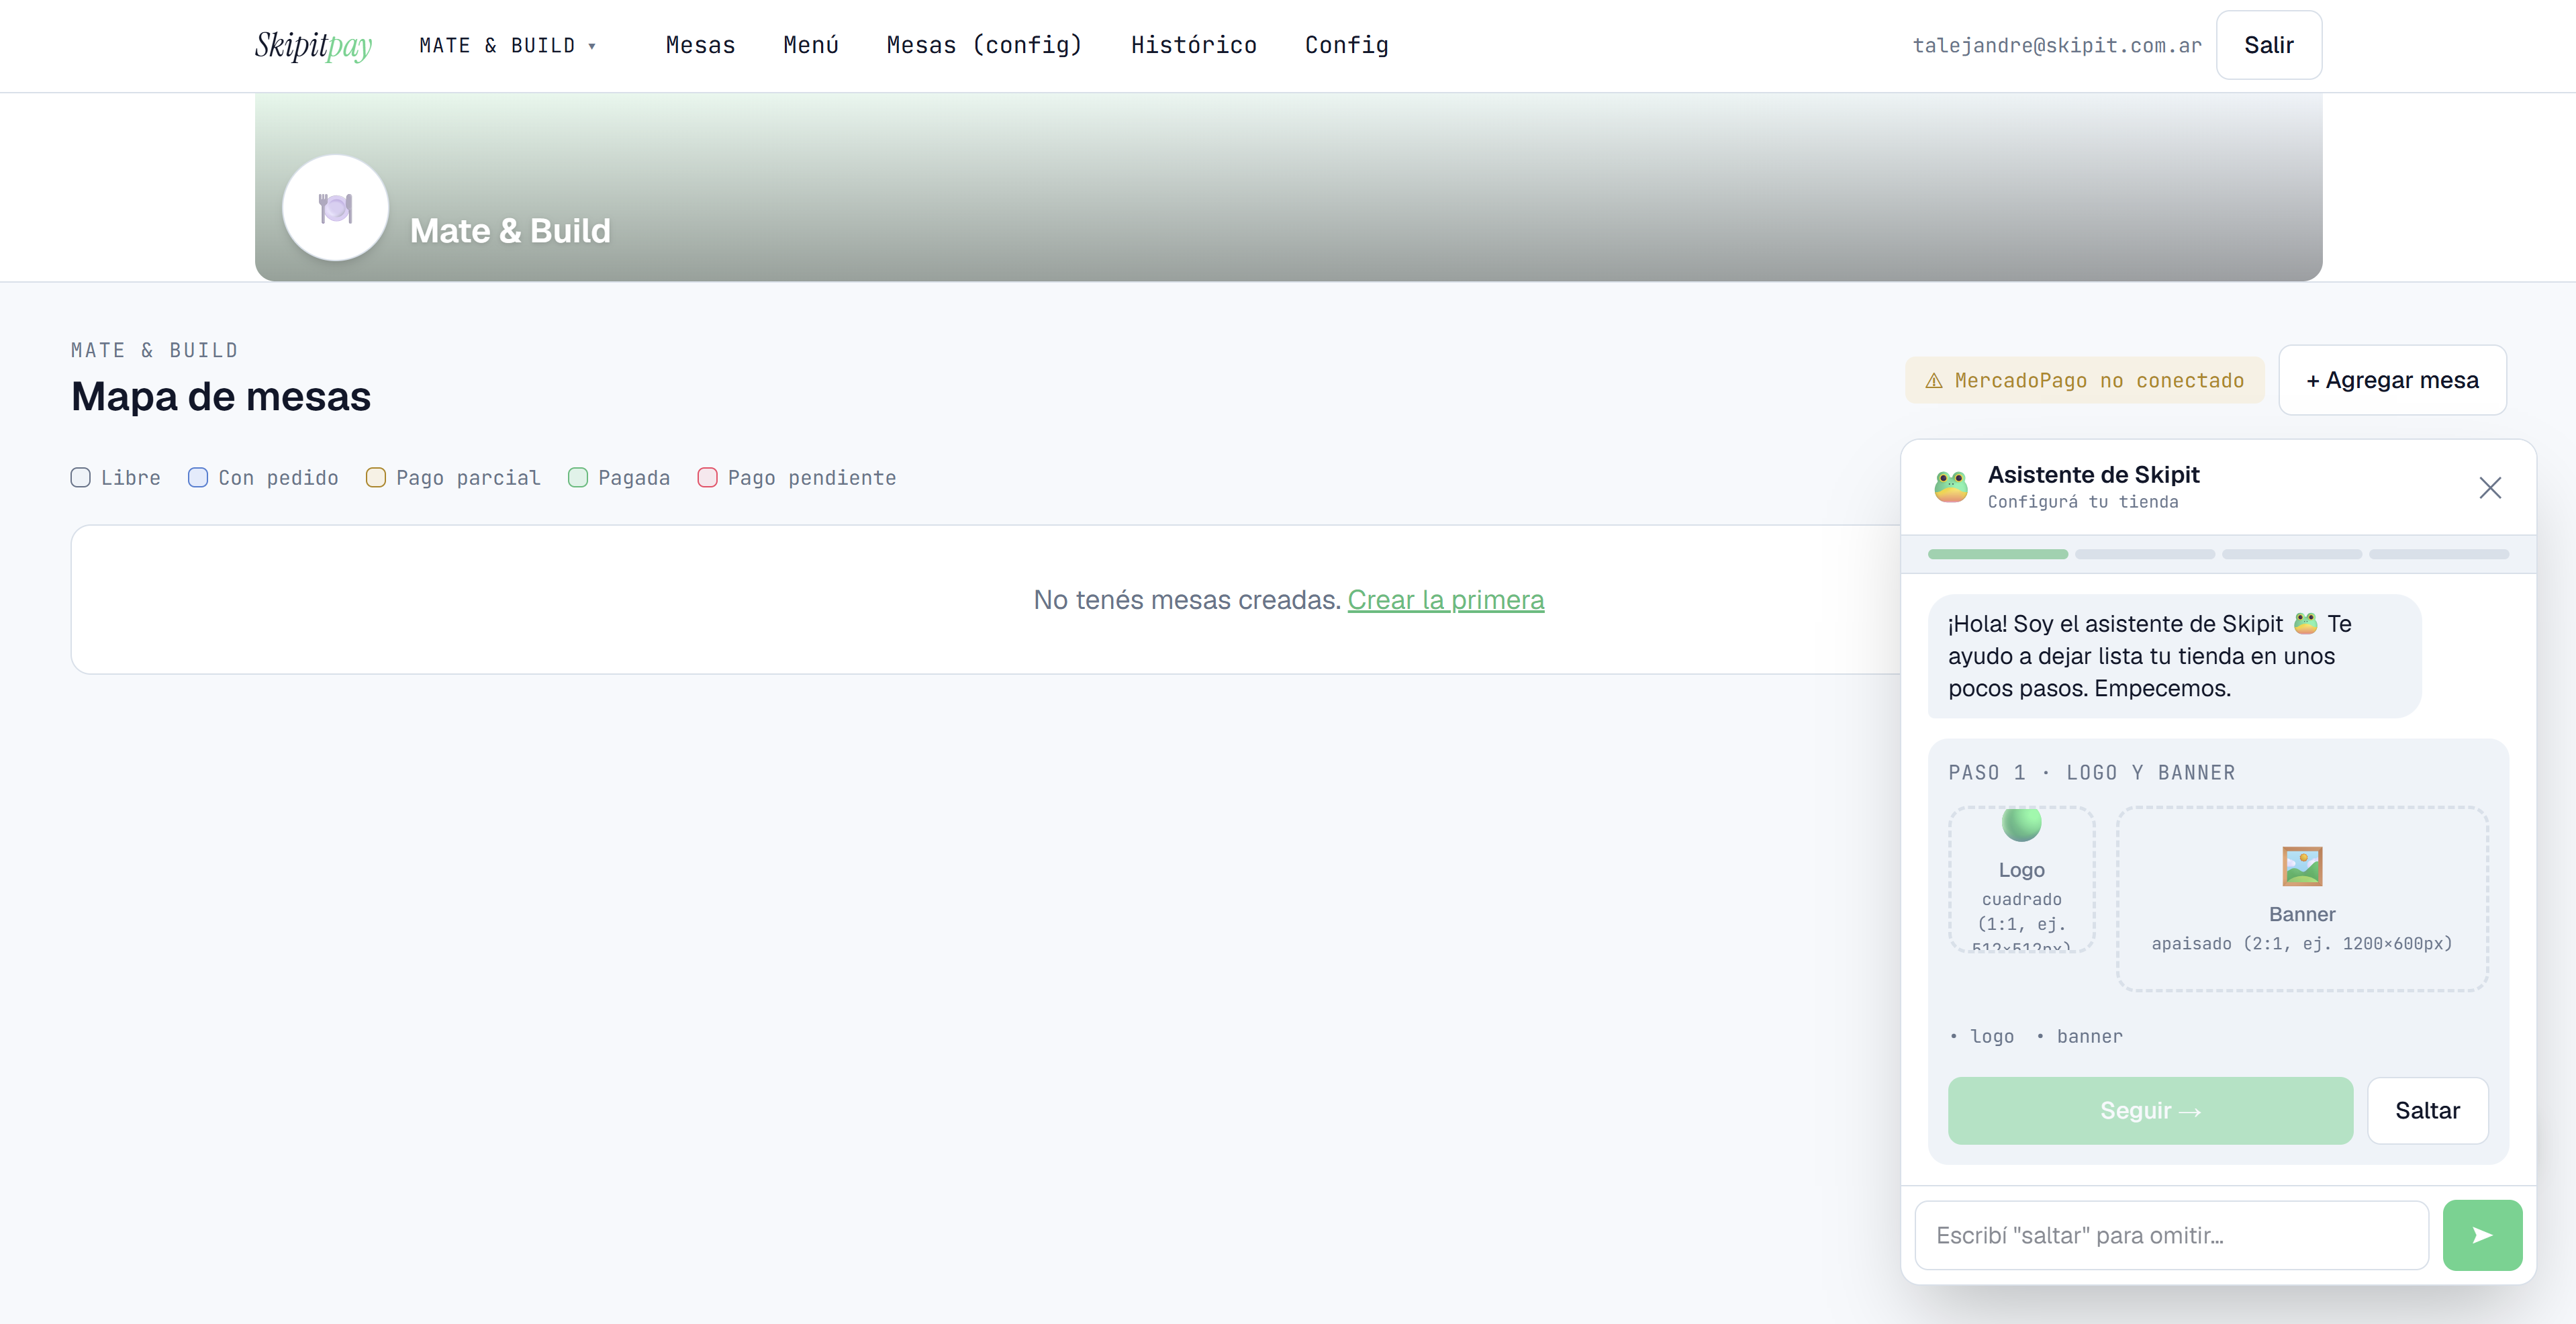Click the Seguir continue button
The image size is (2576, 1324).
2150,1111
